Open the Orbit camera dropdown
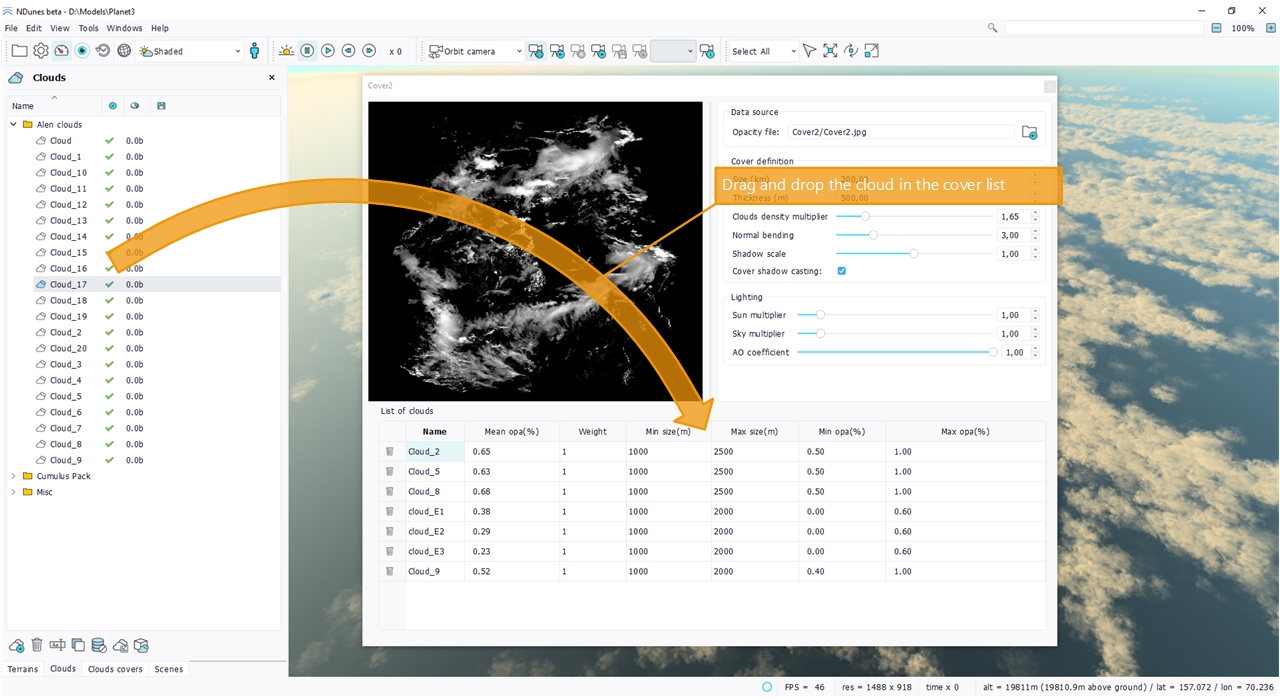Viewport: 1280px width, 700px height. point(475,51)
